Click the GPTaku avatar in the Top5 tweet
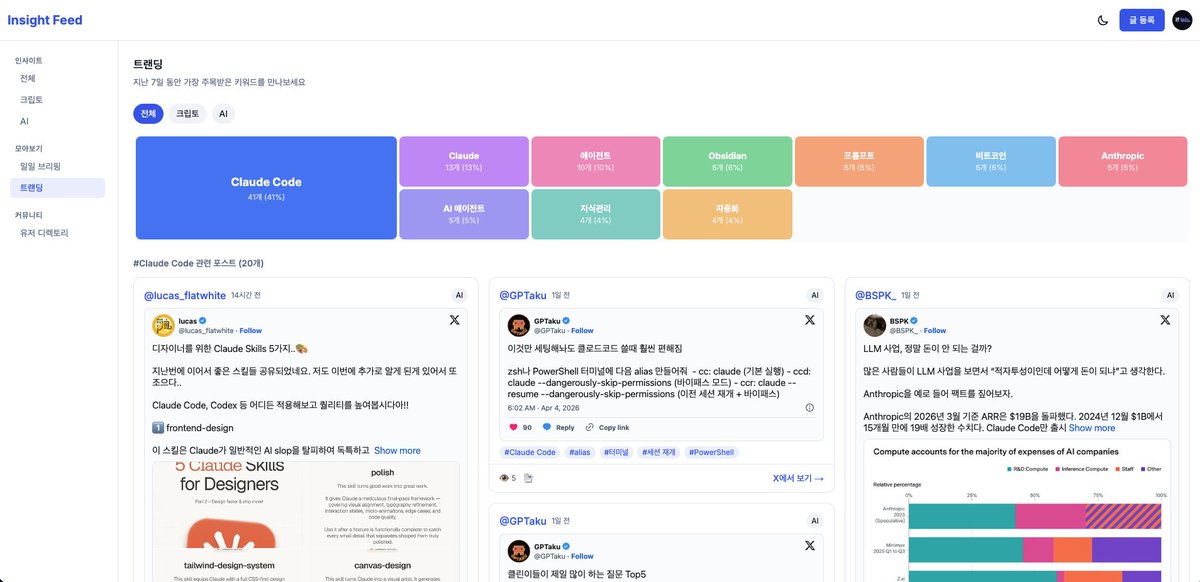 pyautogui.click(x=519, y=550)
